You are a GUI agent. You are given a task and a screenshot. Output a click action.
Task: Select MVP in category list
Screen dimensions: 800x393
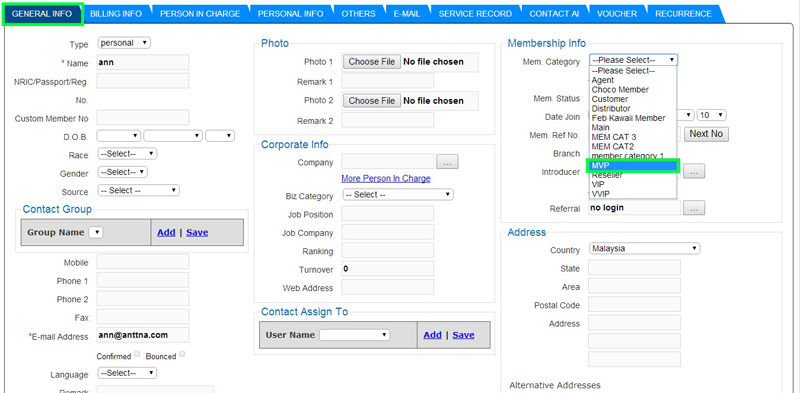633,166
